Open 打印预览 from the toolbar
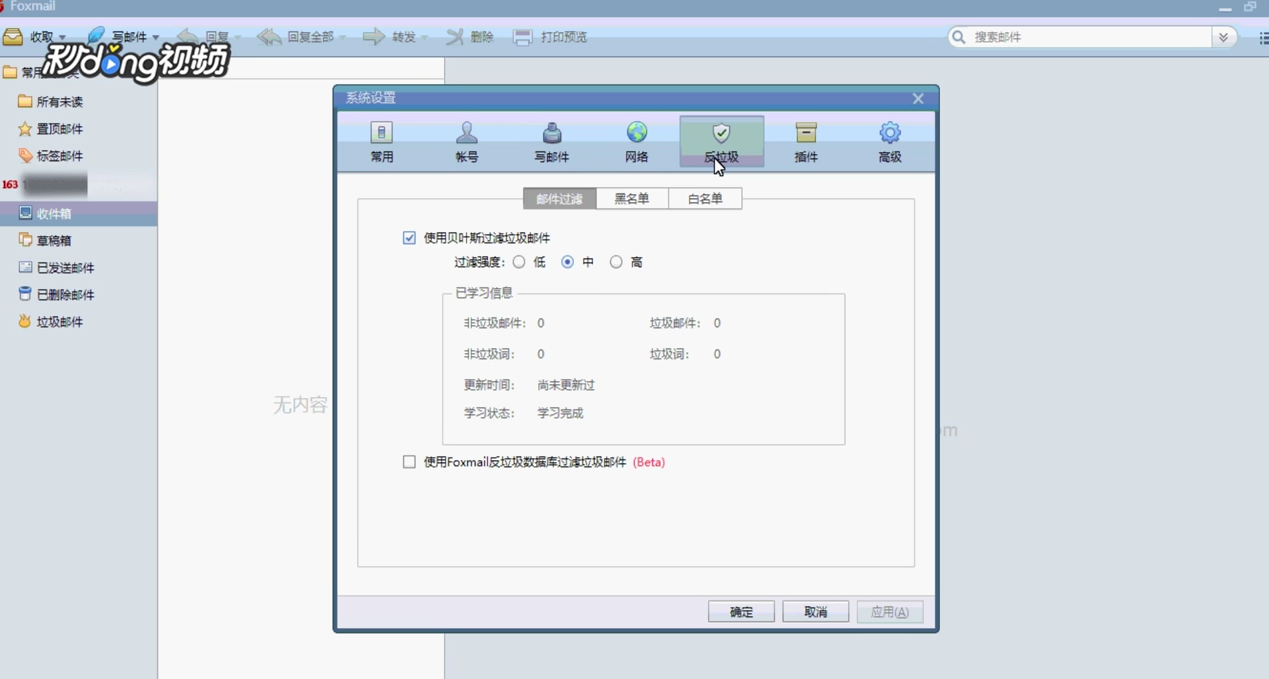 [x=544, y=37]
